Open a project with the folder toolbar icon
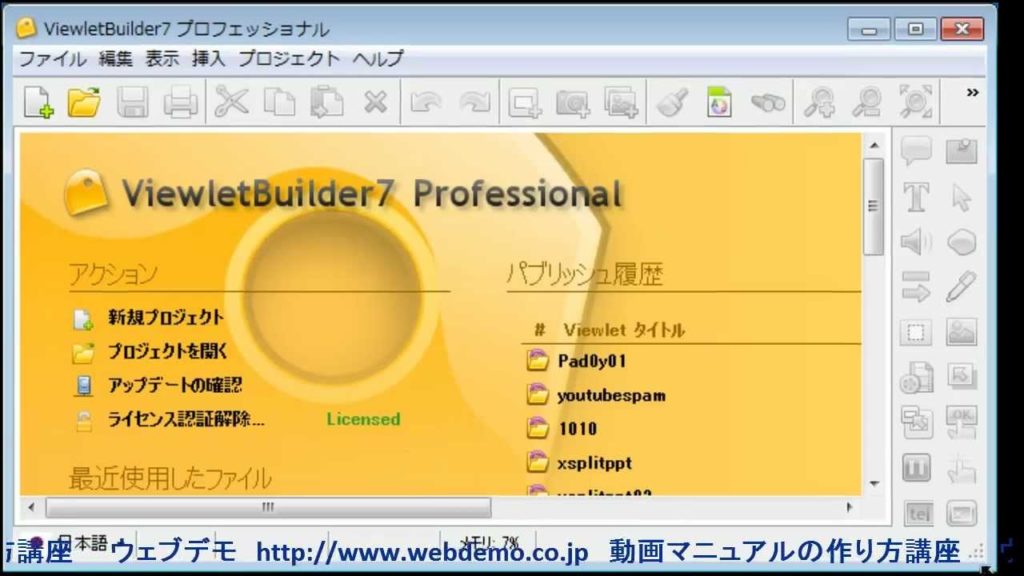Viewport: 1024px width, 576px height. [84, 103]
